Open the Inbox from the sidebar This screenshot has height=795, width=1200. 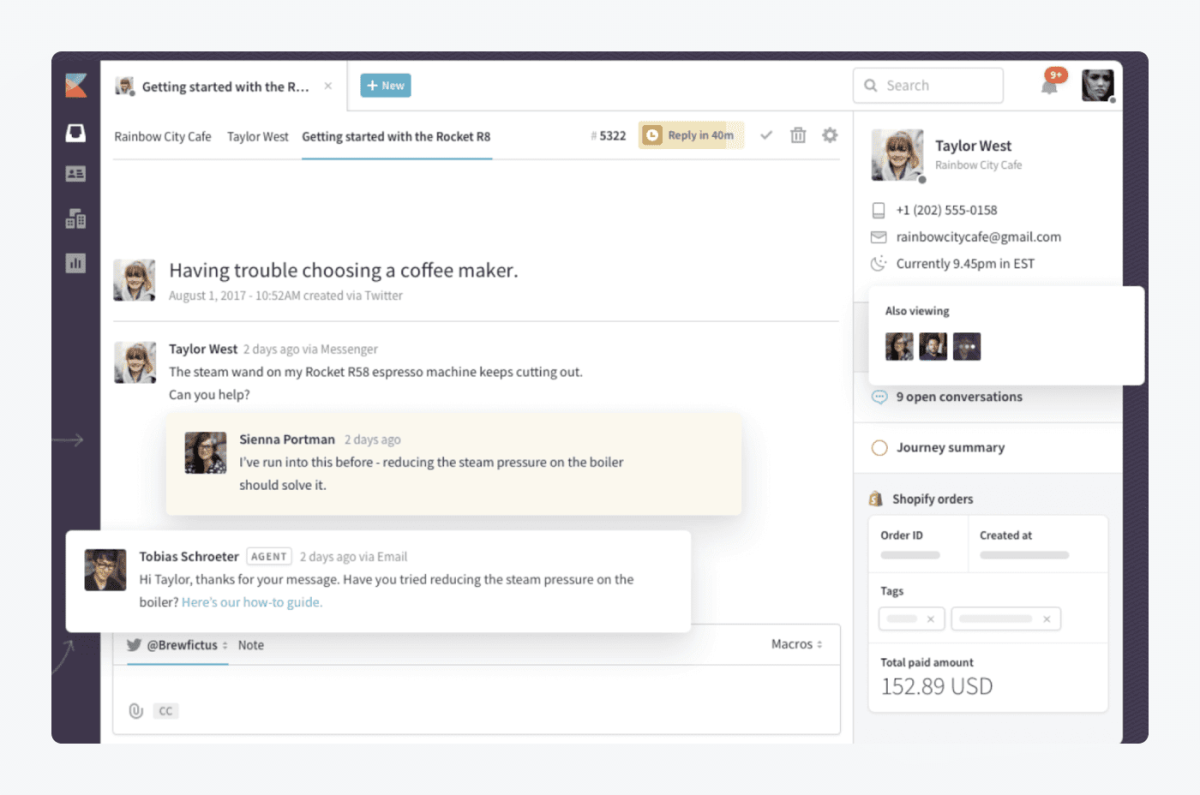[75, 133]
